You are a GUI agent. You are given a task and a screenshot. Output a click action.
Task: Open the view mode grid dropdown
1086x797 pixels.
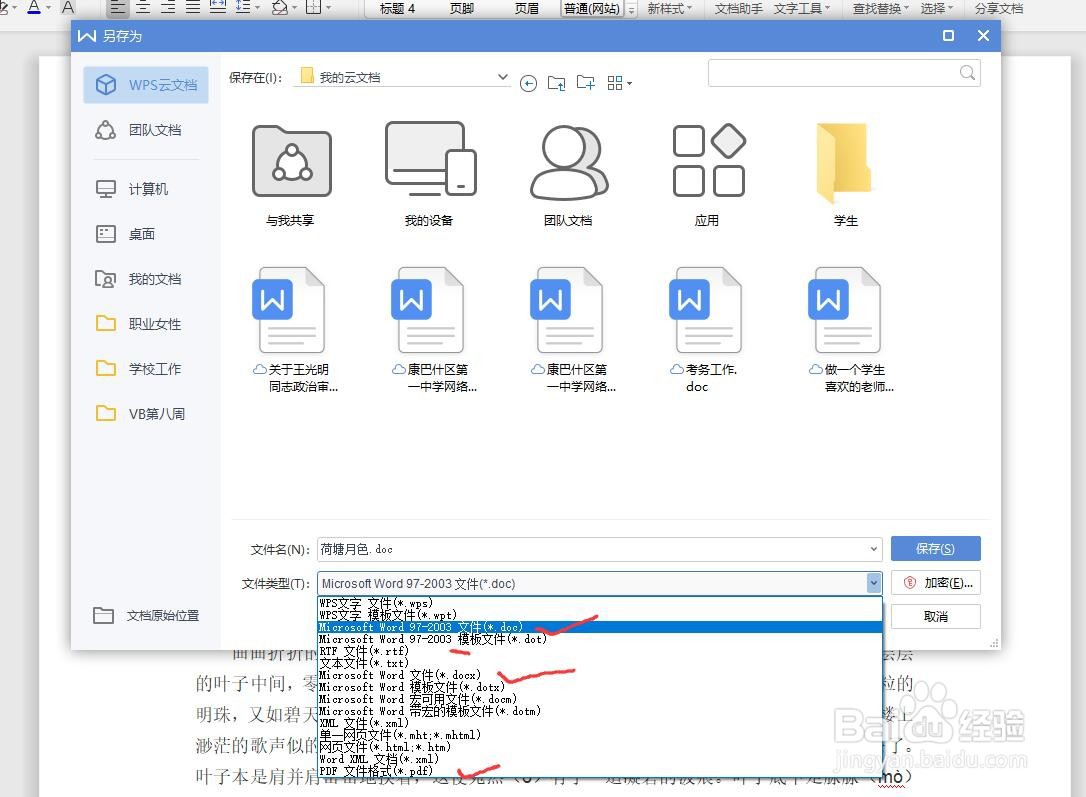pyautogui.click(x=619, y=84)
